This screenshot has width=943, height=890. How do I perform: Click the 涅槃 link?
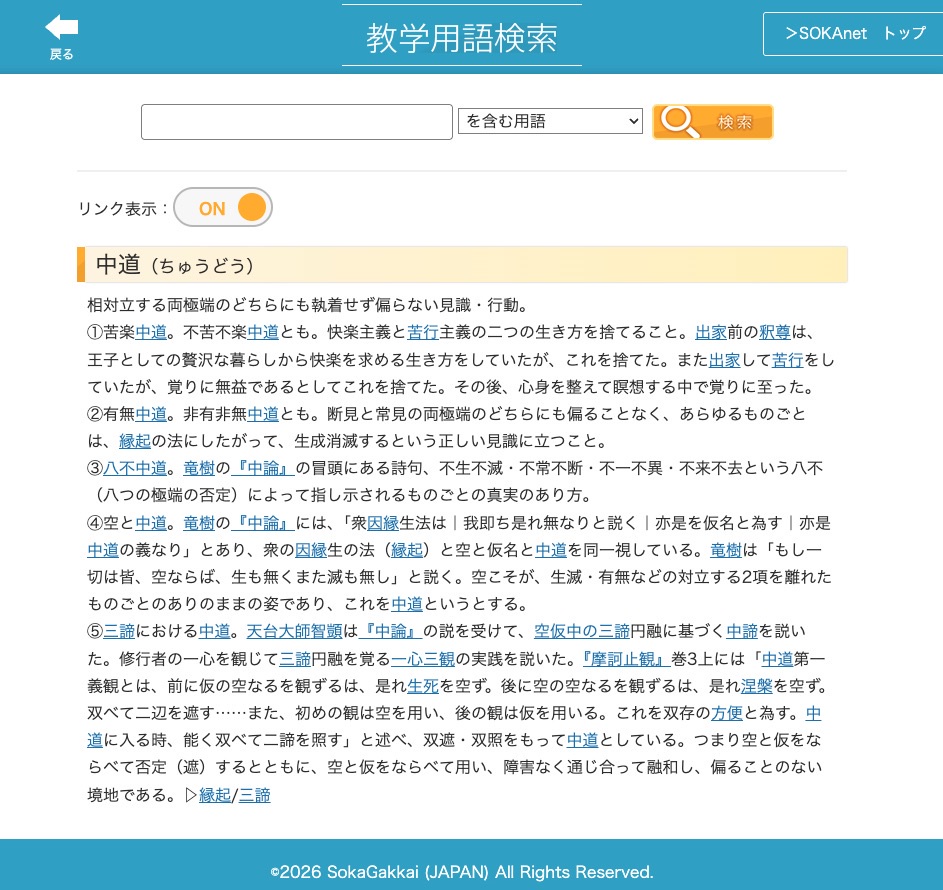click(756, 686)
